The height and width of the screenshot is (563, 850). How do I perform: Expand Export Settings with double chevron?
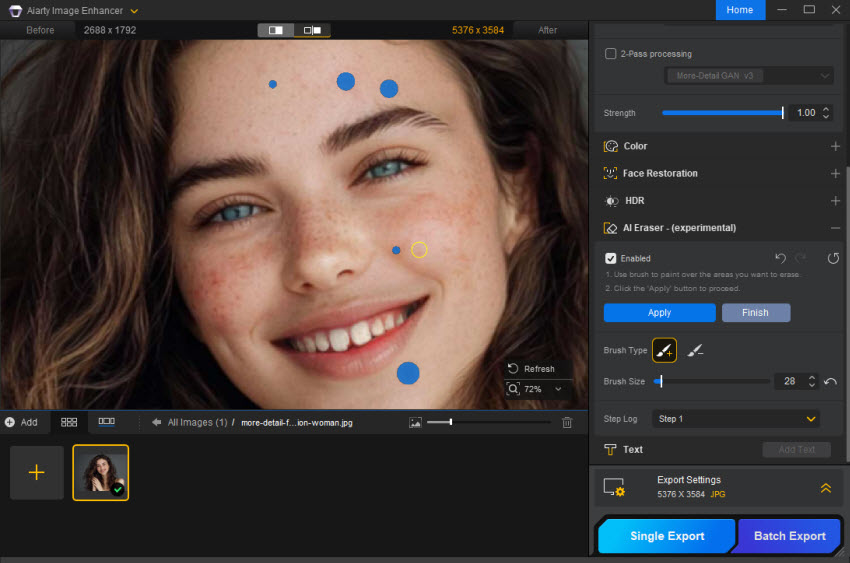(x=826, y=488)
